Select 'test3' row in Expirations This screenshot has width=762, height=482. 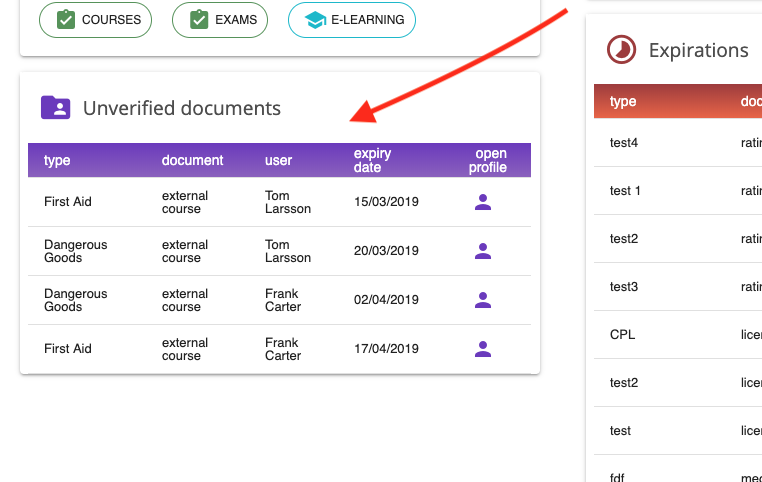tap(678, 287)
